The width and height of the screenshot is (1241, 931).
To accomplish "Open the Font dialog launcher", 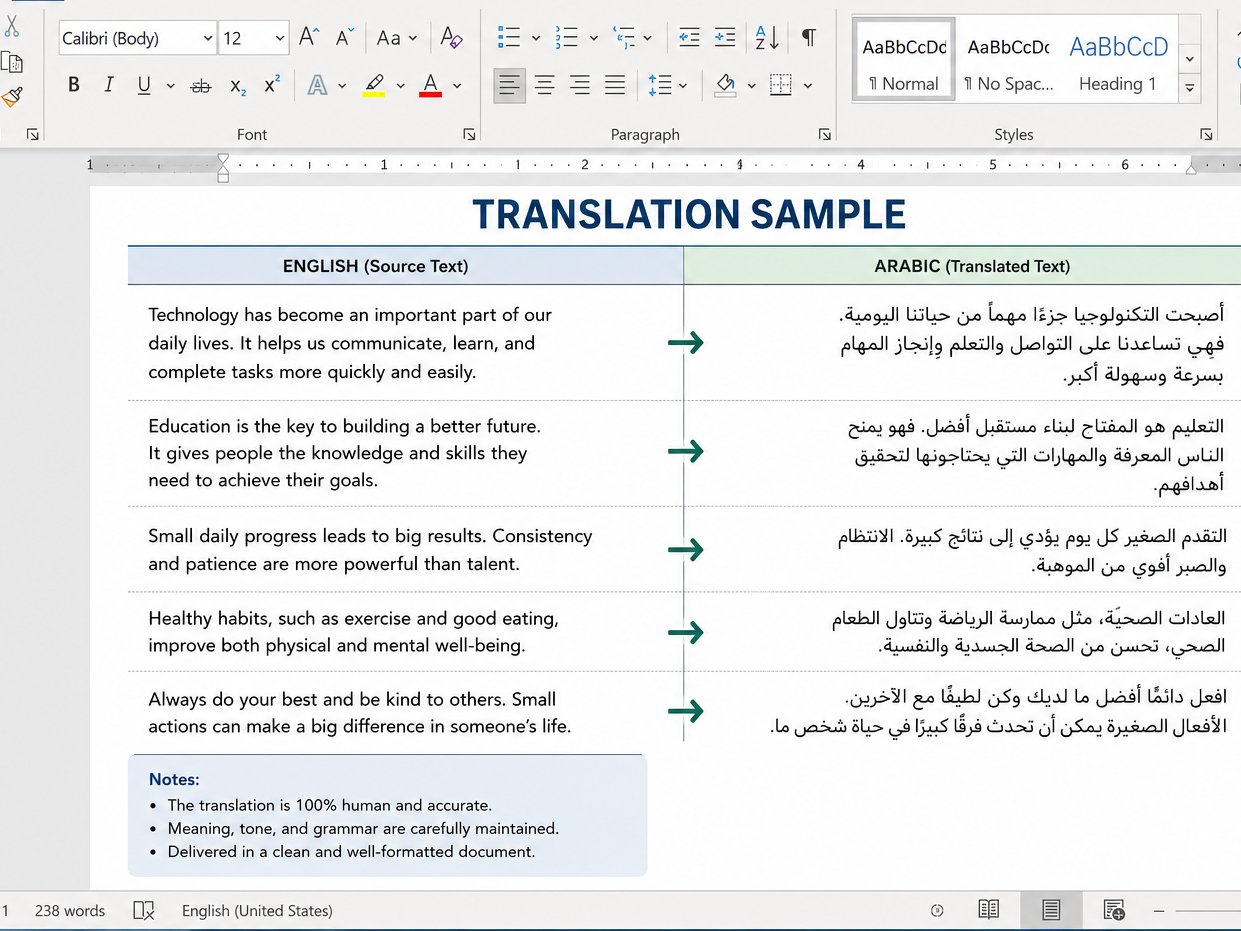I will (470, 134).
